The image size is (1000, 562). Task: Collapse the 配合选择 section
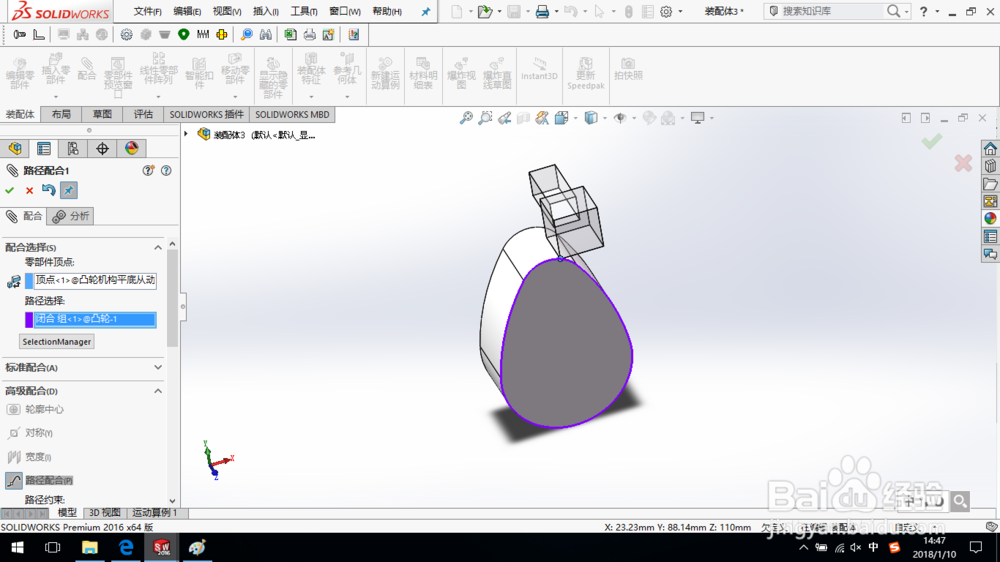158,248
